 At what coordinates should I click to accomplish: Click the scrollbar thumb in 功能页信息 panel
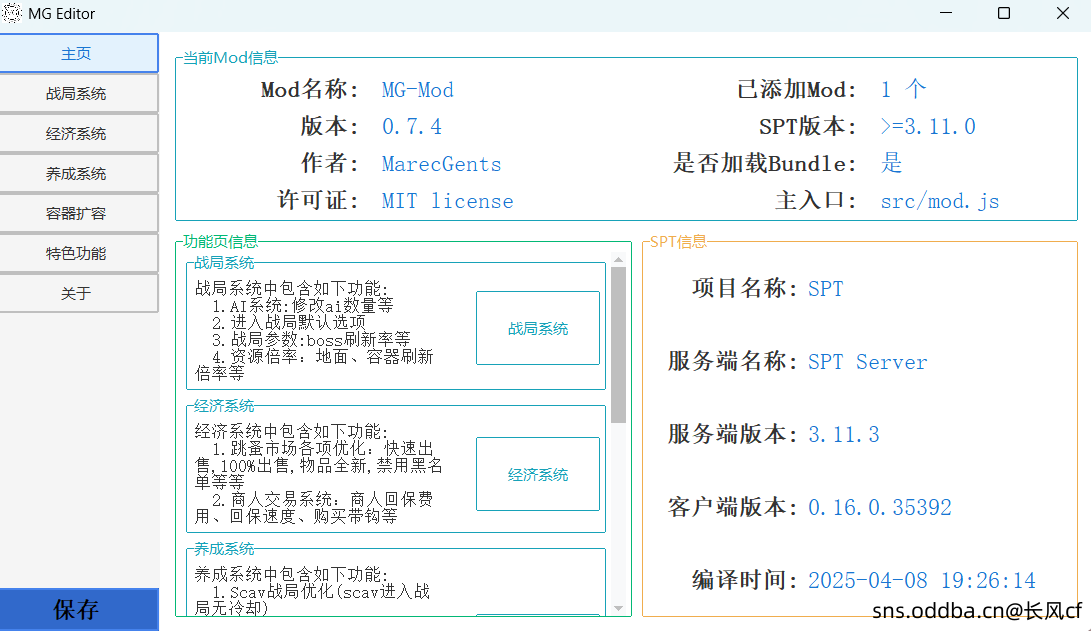[x=619, y=345]
